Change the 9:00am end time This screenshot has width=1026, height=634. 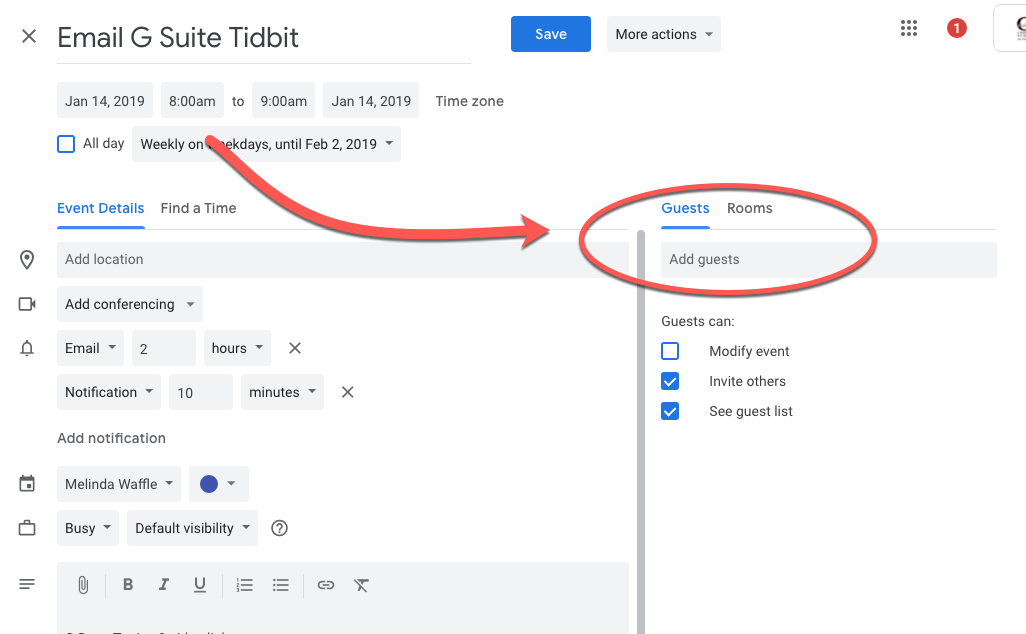point(283,100)
